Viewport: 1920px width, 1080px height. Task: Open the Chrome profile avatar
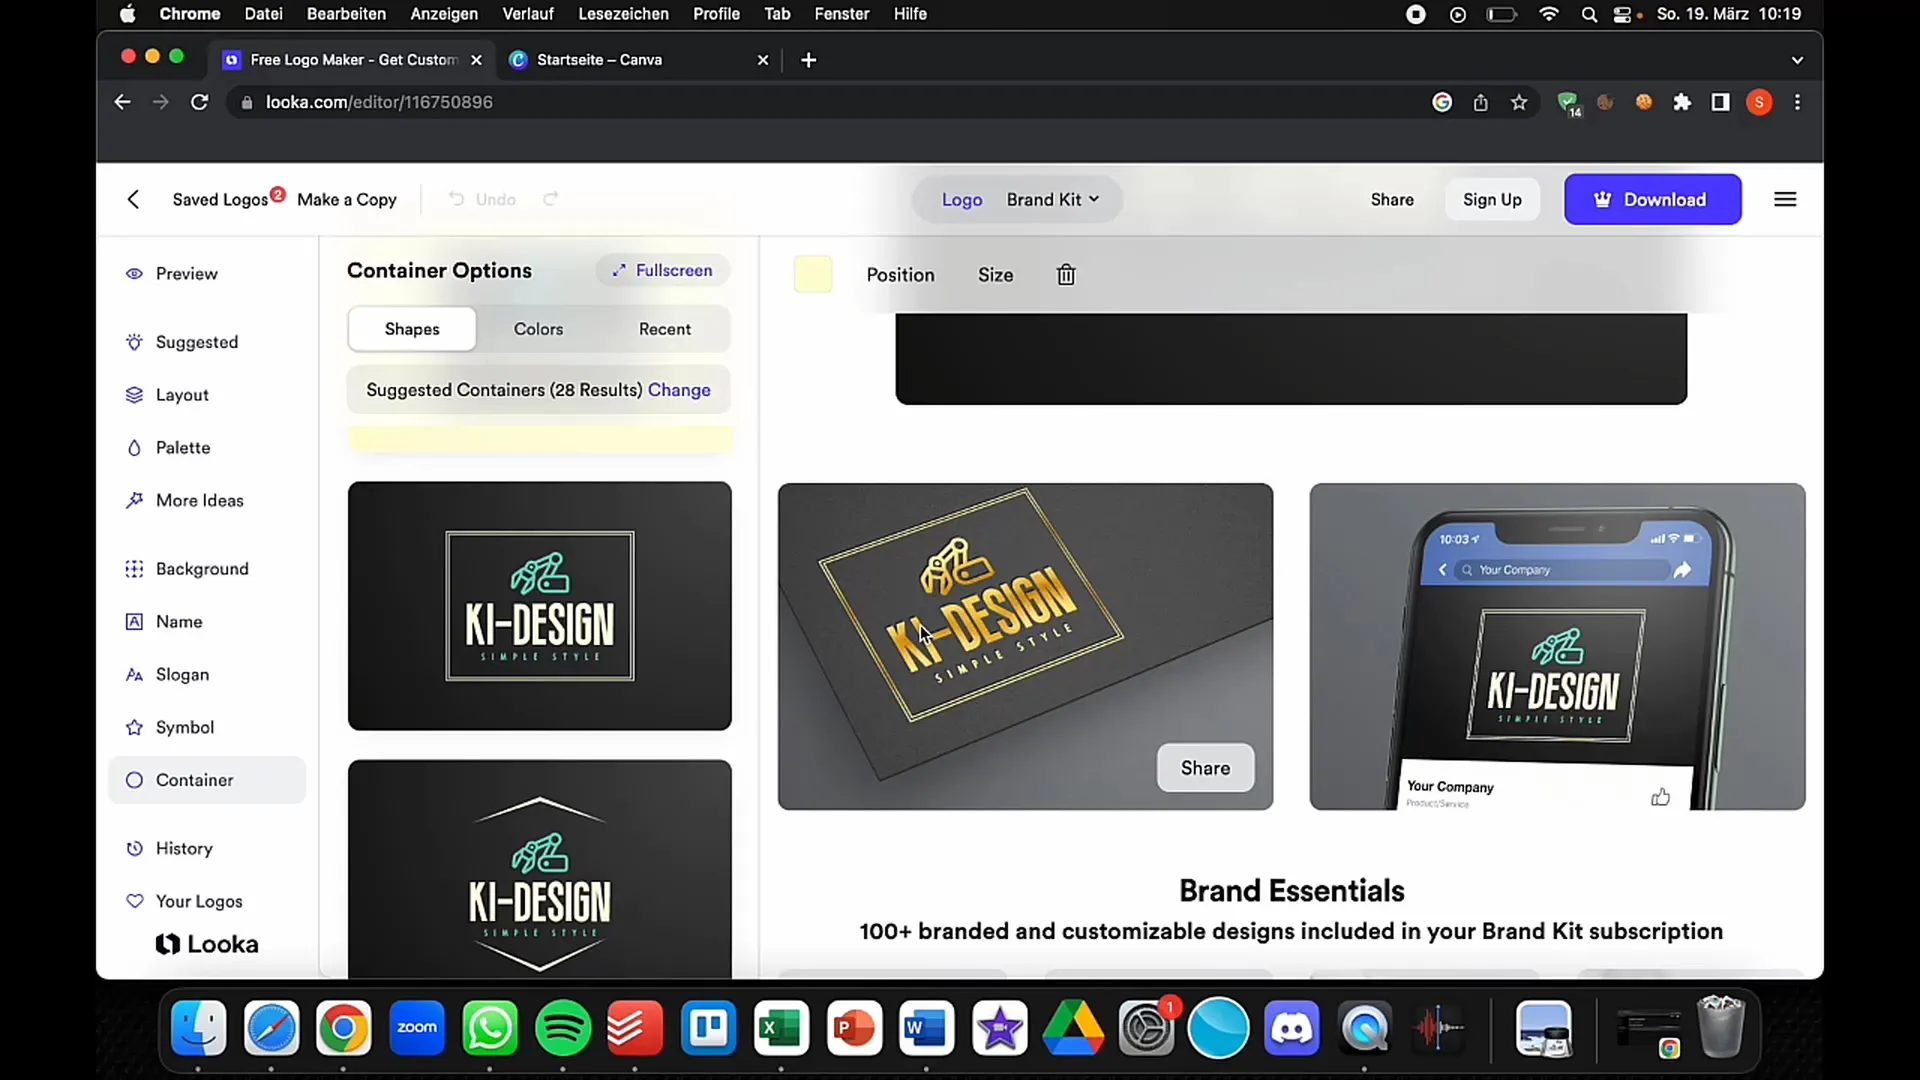coord(1759,102)
